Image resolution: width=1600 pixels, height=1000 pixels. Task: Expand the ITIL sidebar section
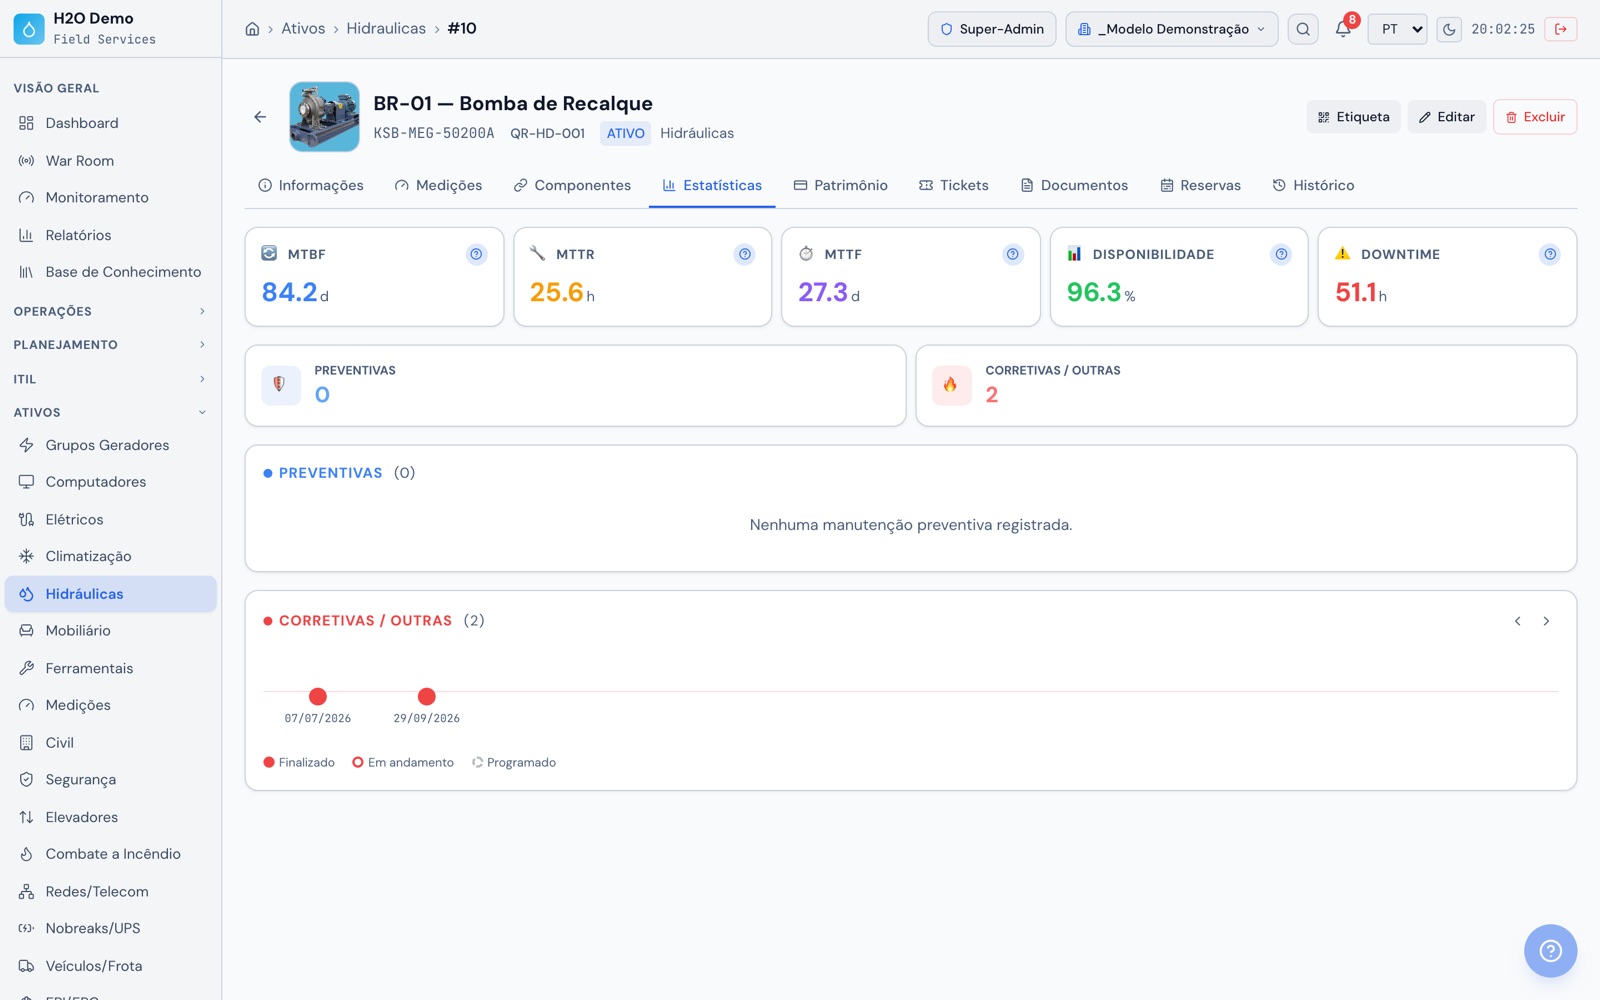pos(110,379)
